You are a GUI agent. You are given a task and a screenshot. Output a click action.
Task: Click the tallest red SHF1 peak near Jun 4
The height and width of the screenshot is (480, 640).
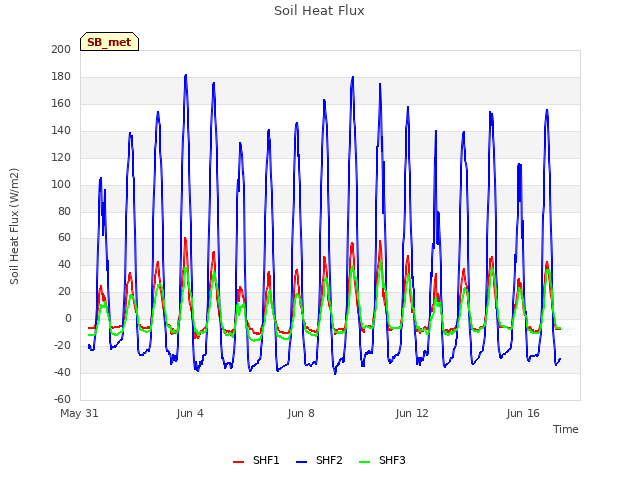[185, 238]
